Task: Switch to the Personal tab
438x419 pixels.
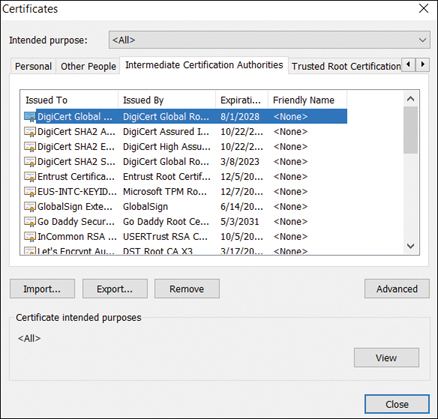Action: 33,66
